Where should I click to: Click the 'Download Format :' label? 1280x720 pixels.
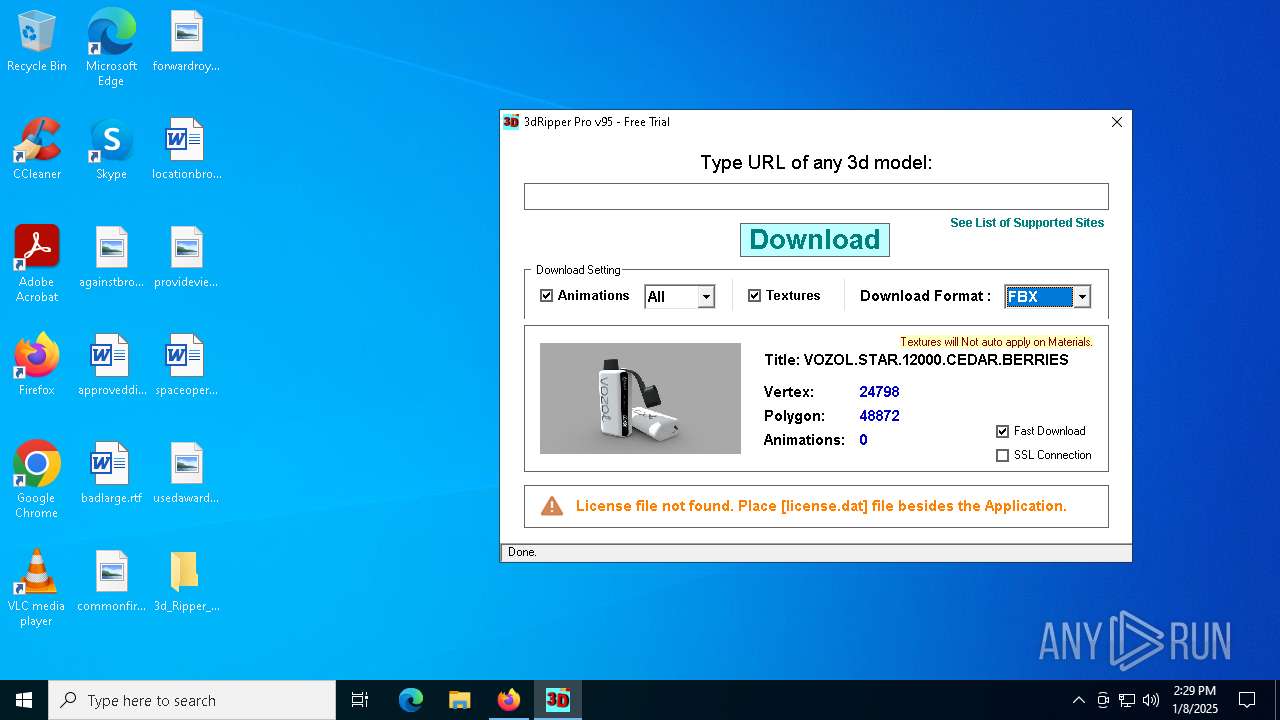pos(925,296)
